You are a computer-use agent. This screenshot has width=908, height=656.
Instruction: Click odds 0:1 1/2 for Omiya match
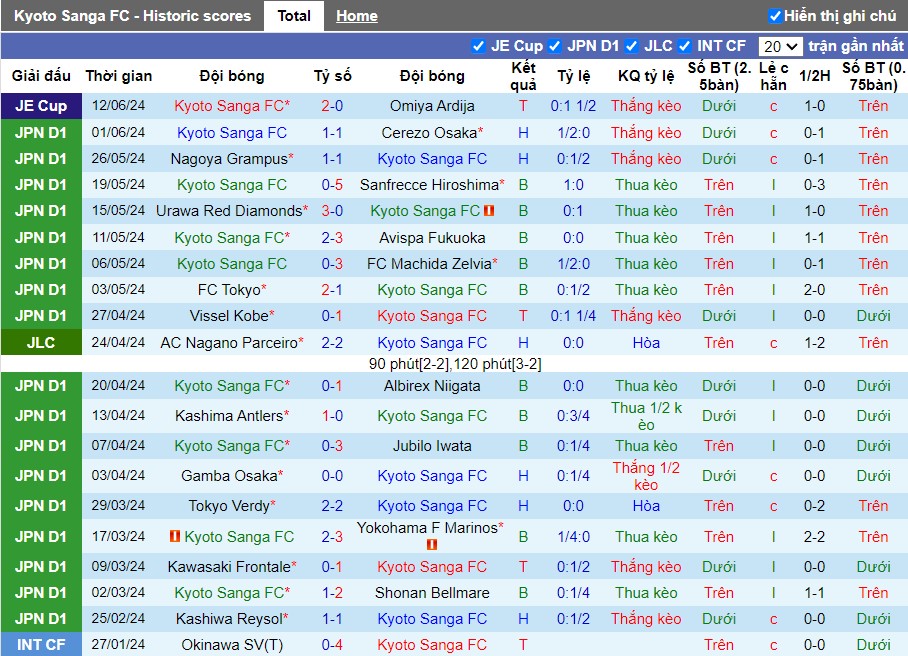click(573, 106)
